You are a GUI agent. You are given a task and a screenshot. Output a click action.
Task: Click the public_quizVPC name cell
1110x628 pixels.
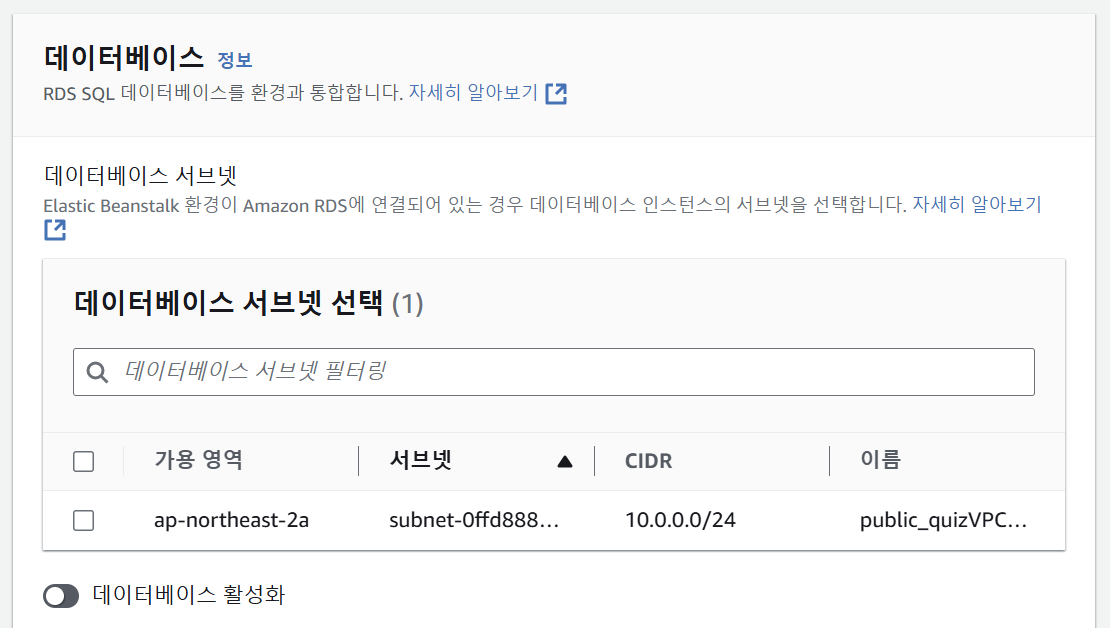coord(943,520)
